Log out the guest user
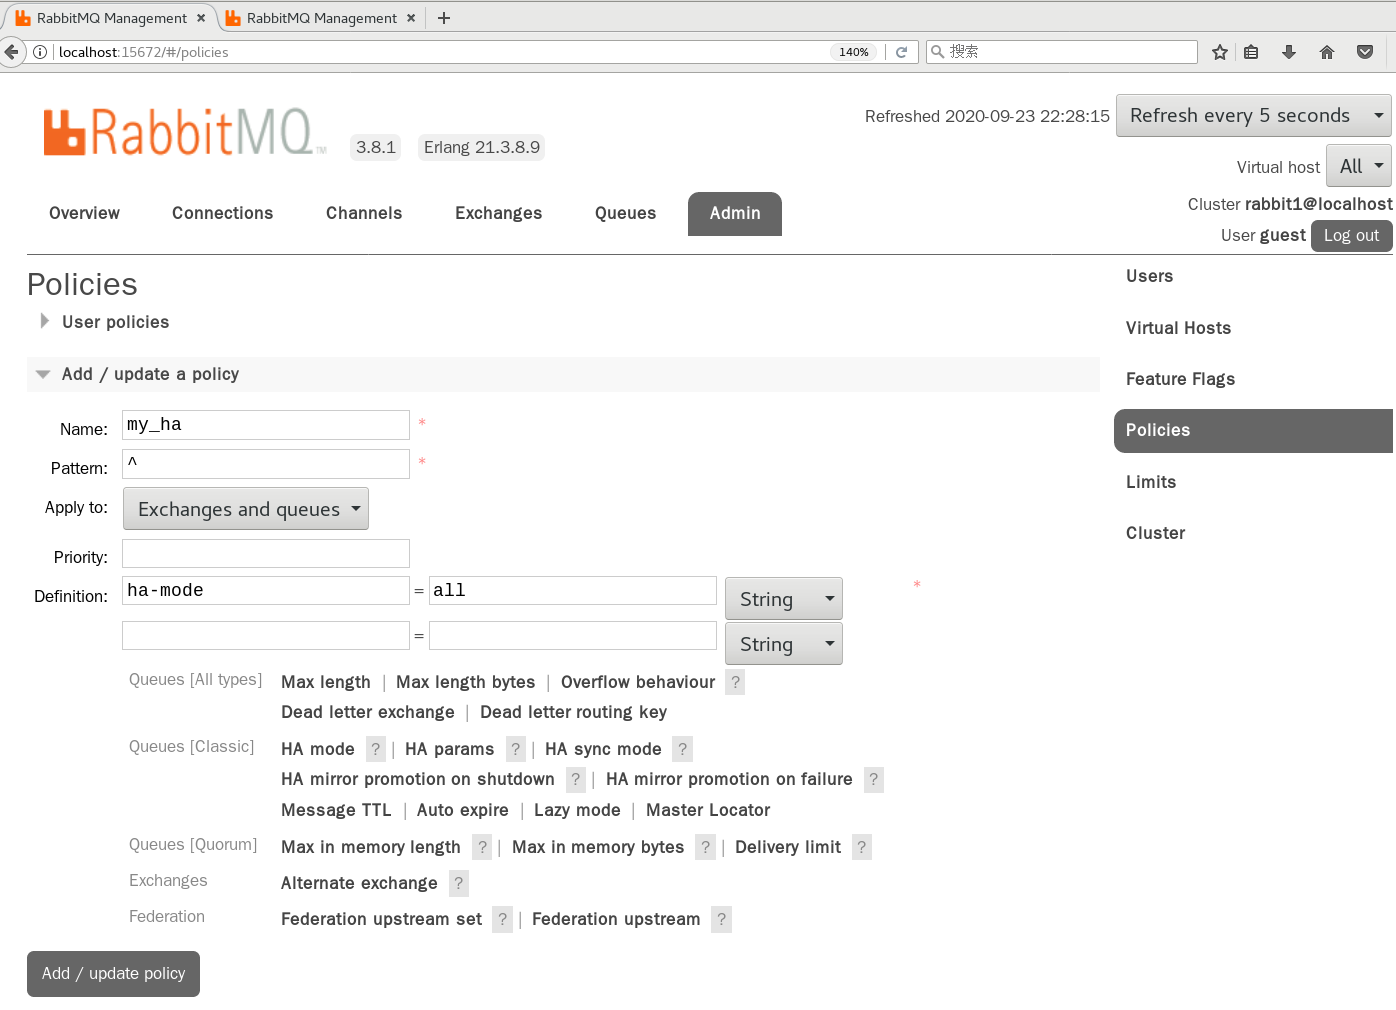The width and height of the screenshot is (1396, 1010). coord(1351,235)
